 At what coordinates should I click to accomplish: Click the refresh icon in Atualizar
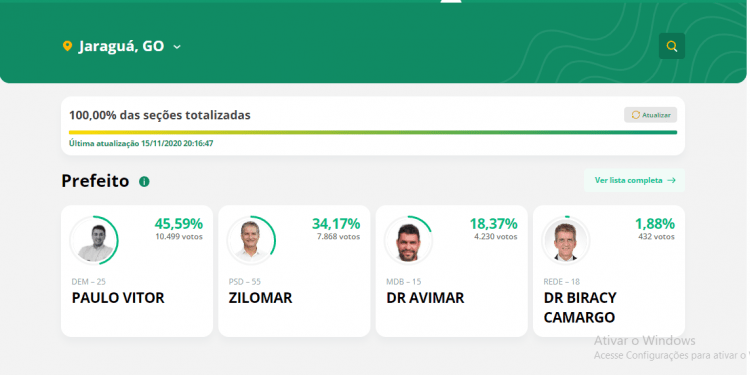tap(636, 115)
